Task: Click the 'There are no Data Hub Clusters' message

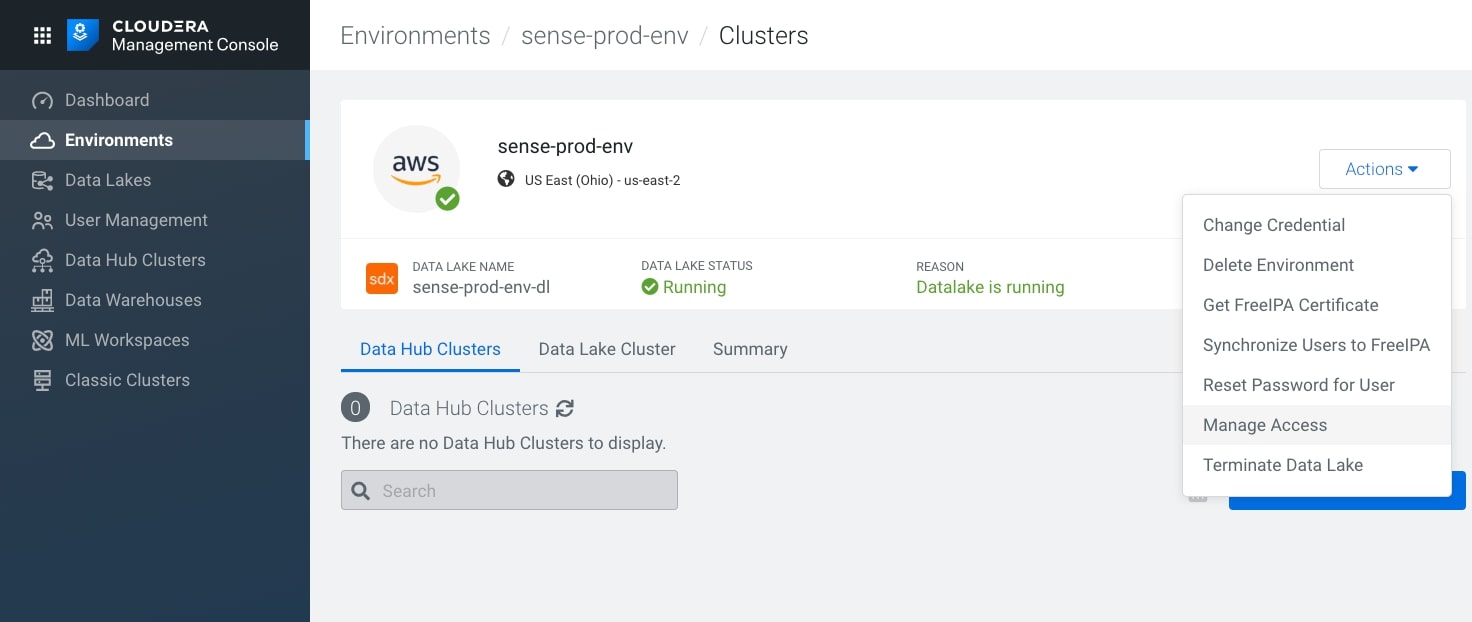Action: point(503,442)
